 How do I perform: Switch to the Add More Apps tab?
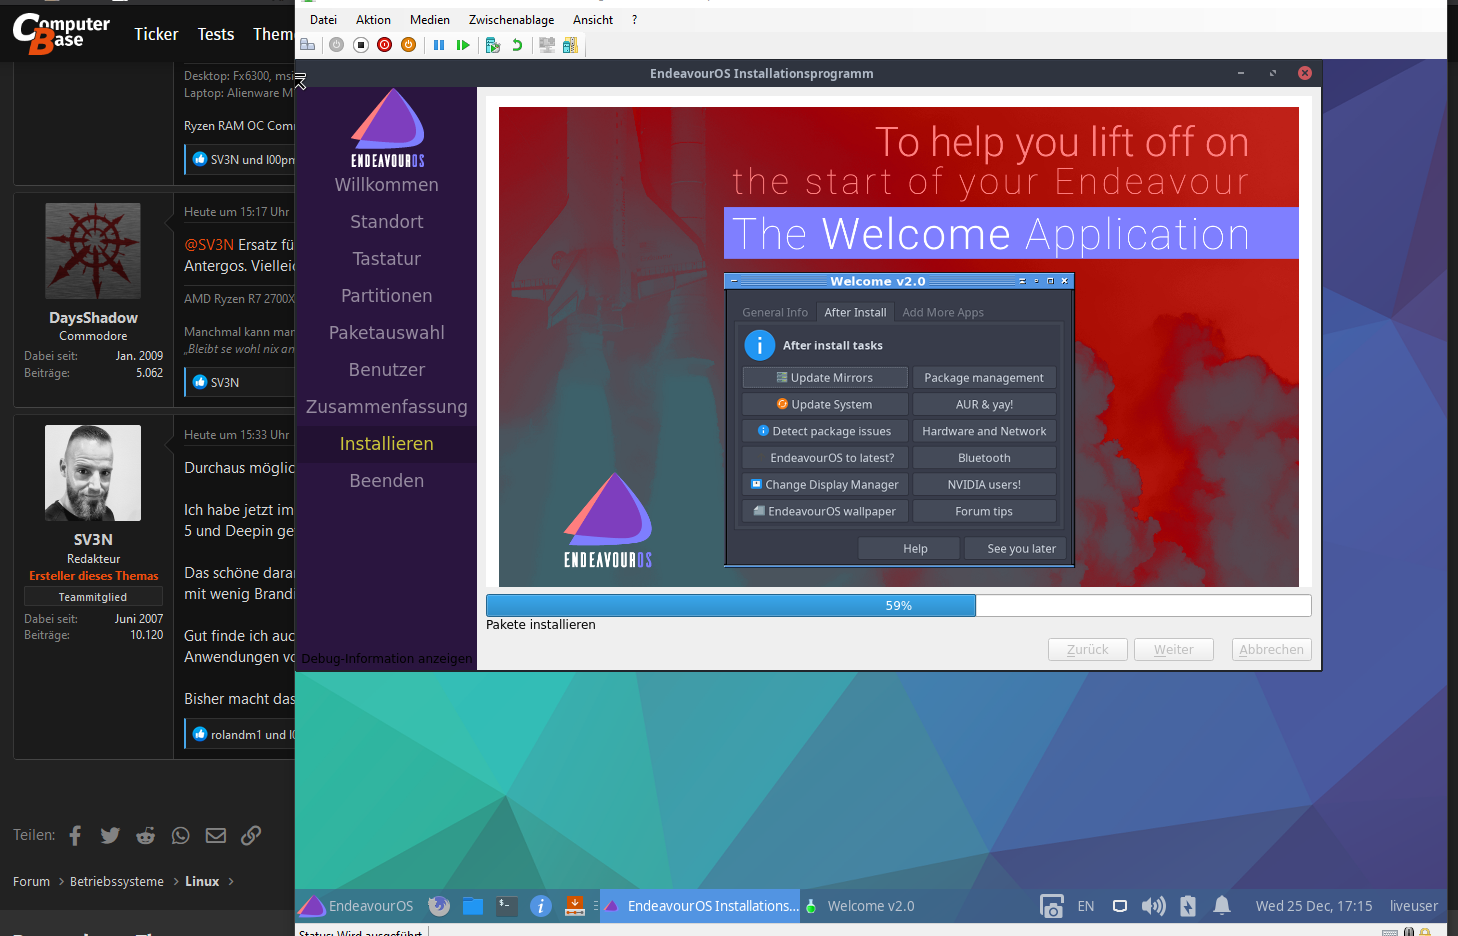[x=943, y=312]
